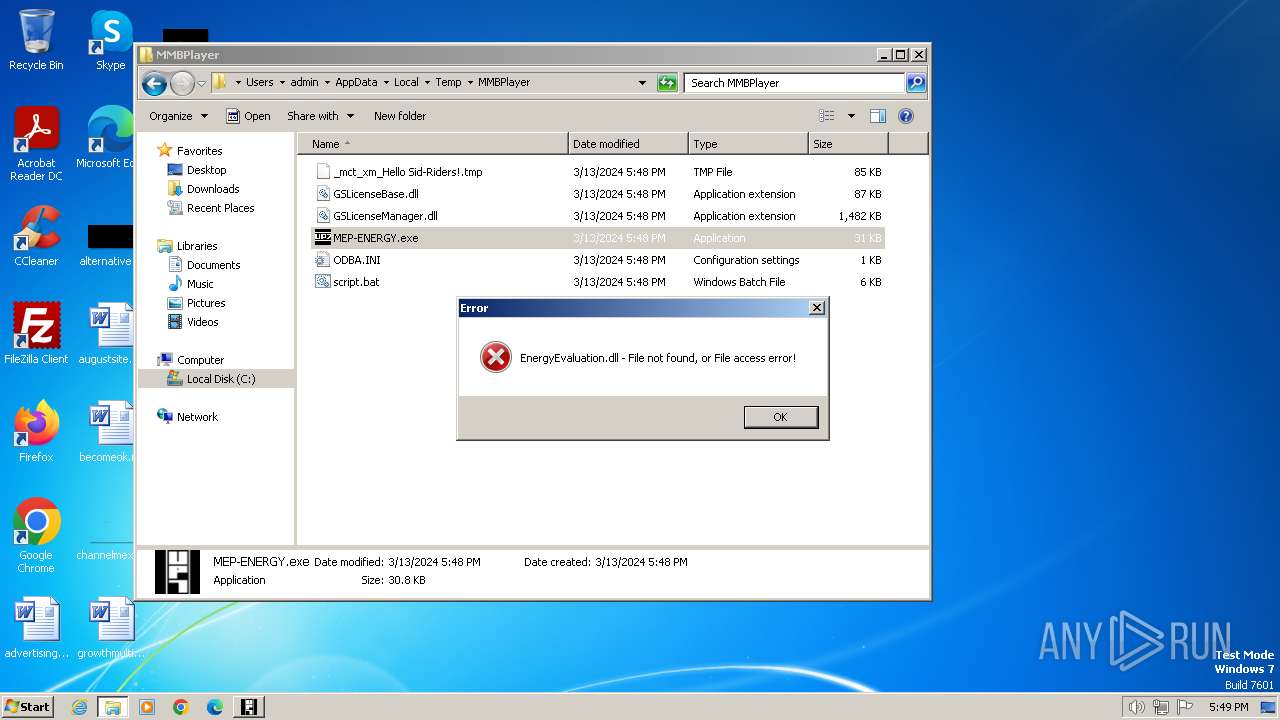Launch FileZilla Client from desktop
The width and height of the screenshot is (1280, 720).
pos(36,334)
